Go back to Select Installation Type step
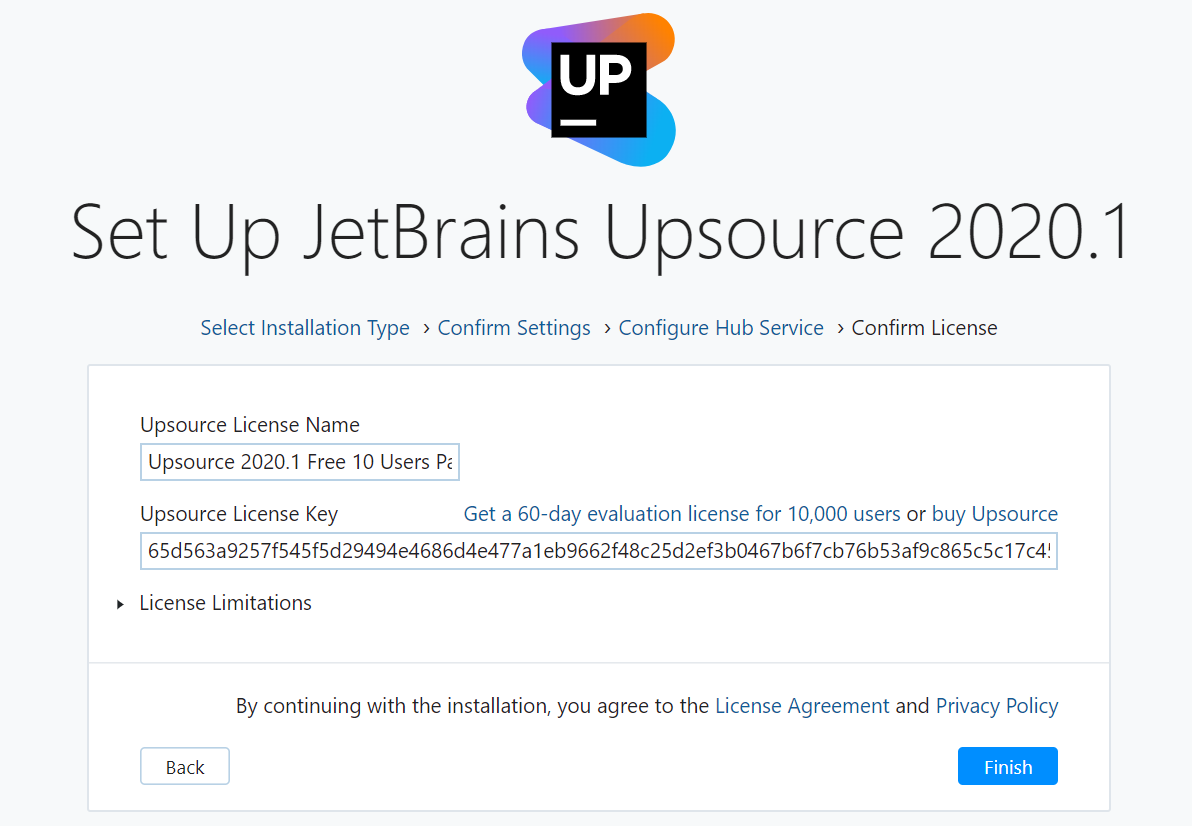Screen dimensions: 1192x826 (305, 328)
